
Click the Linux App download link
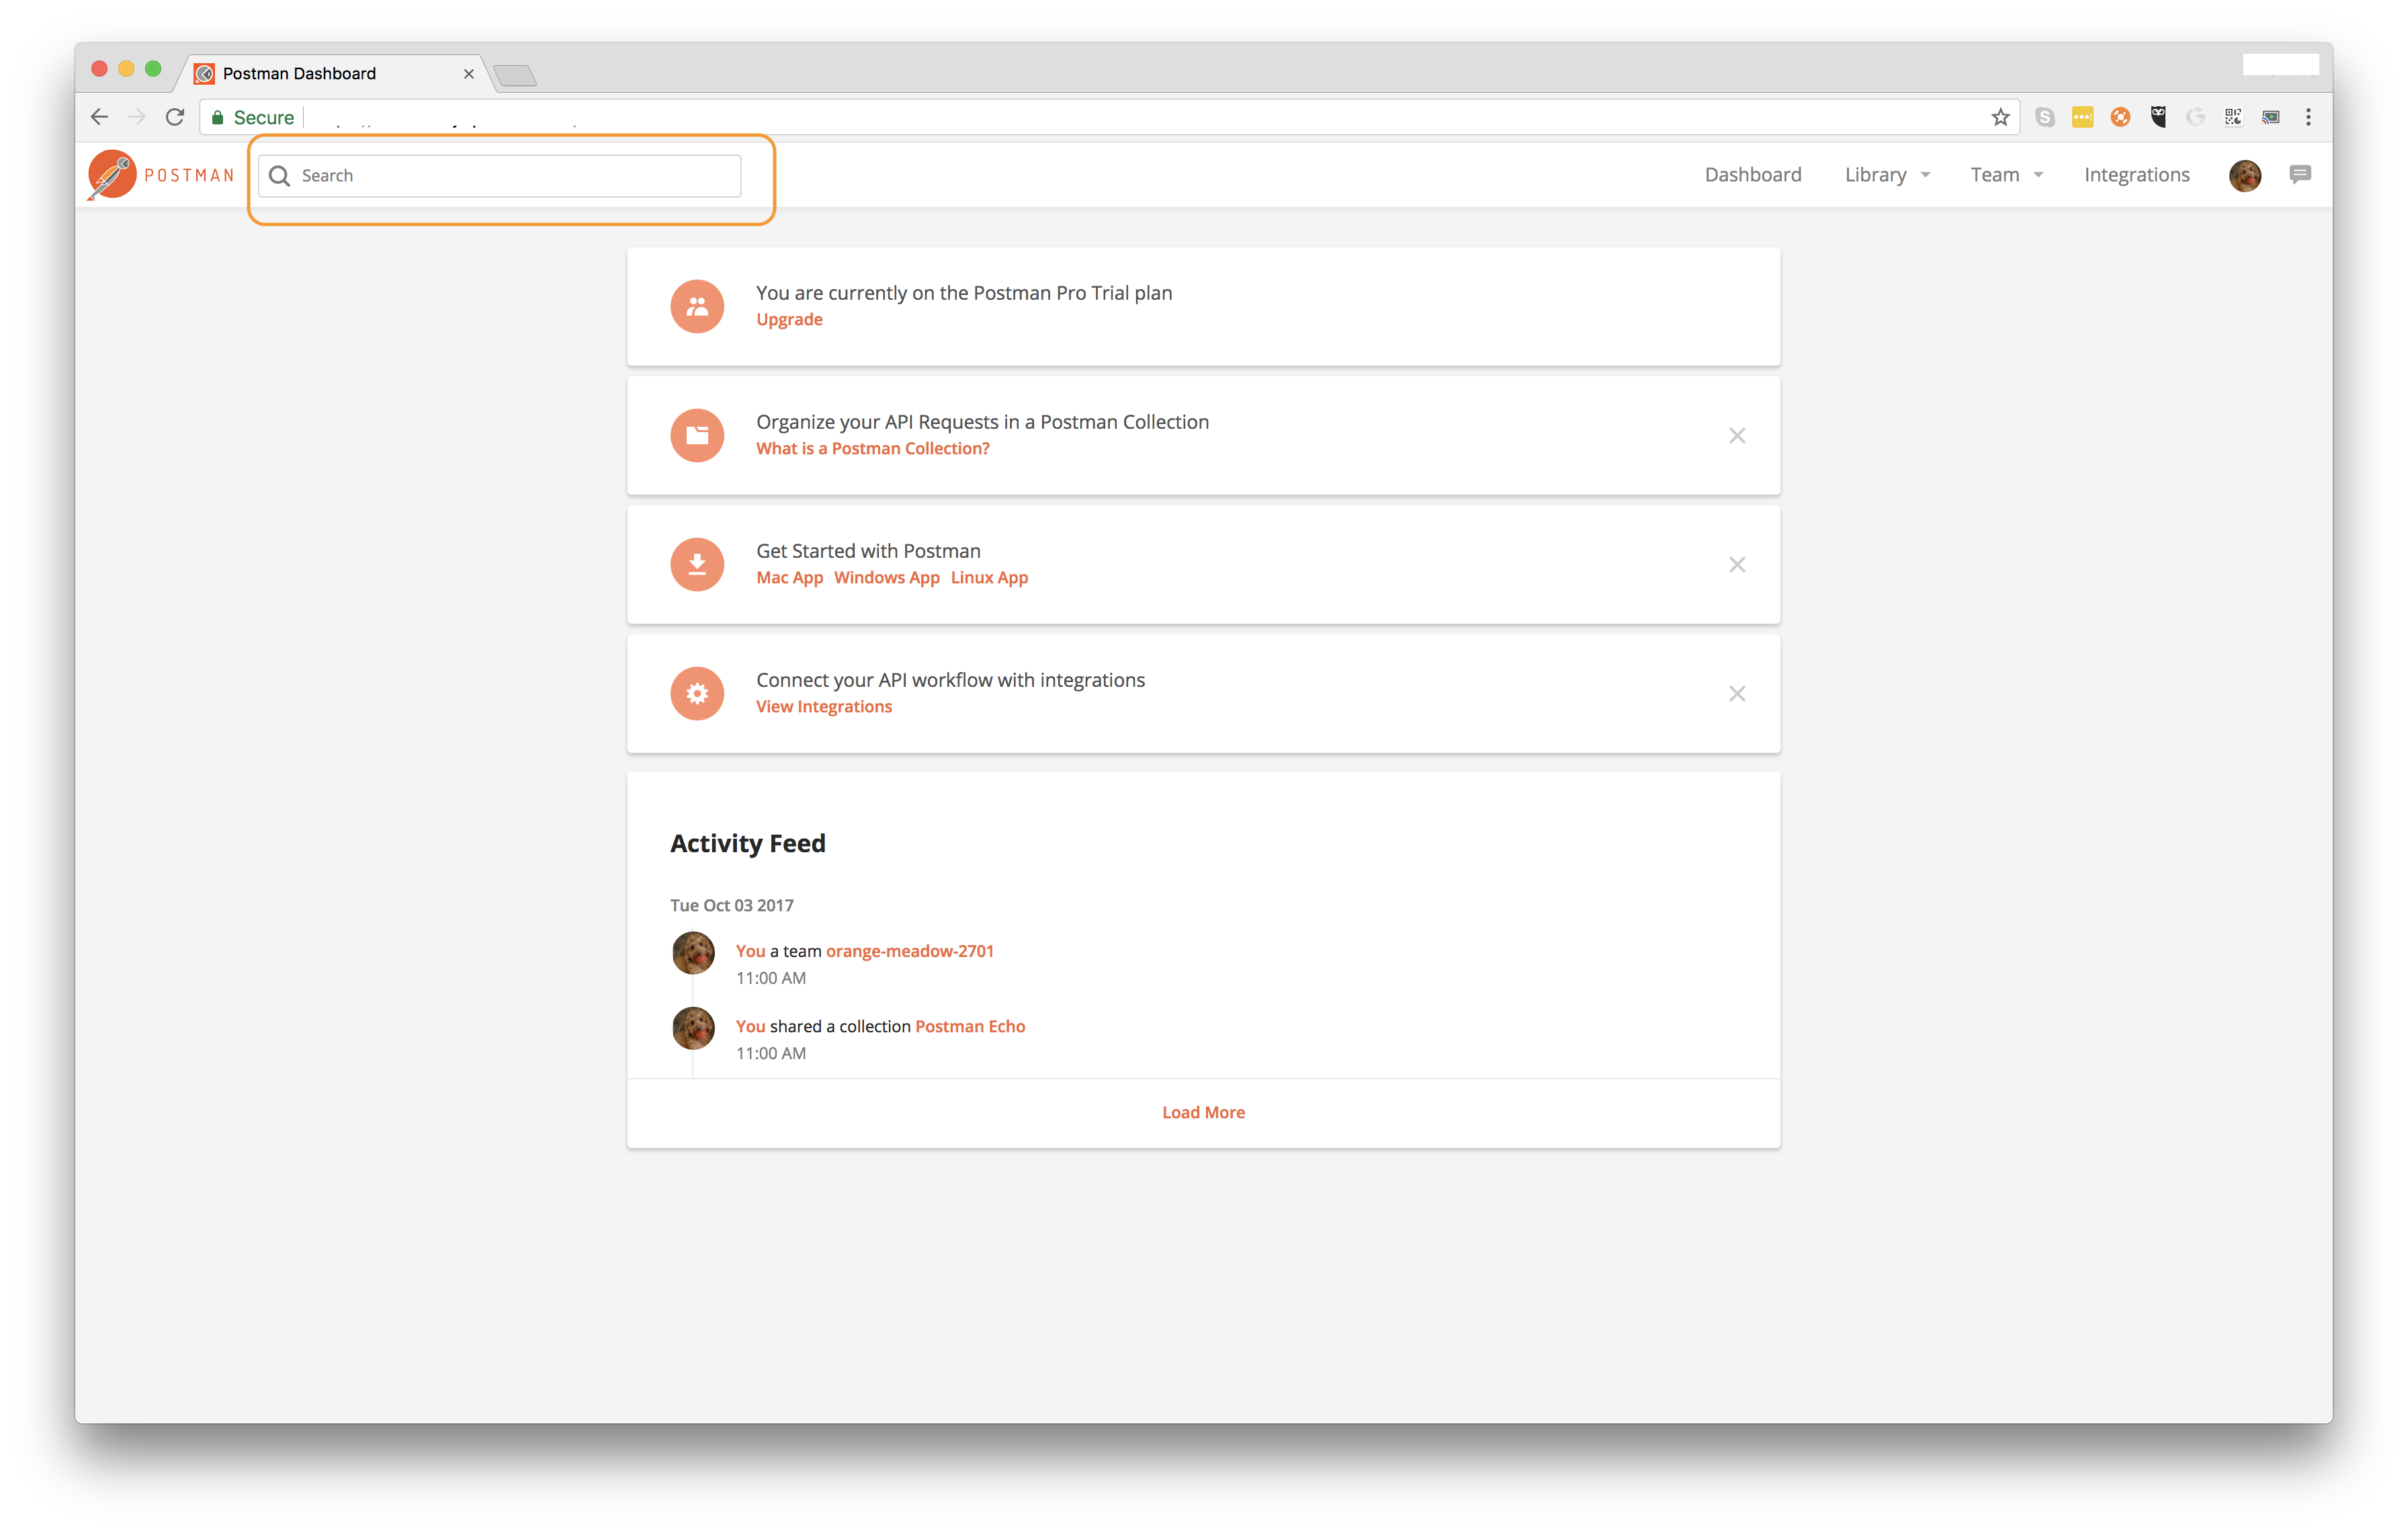(989, 577)
